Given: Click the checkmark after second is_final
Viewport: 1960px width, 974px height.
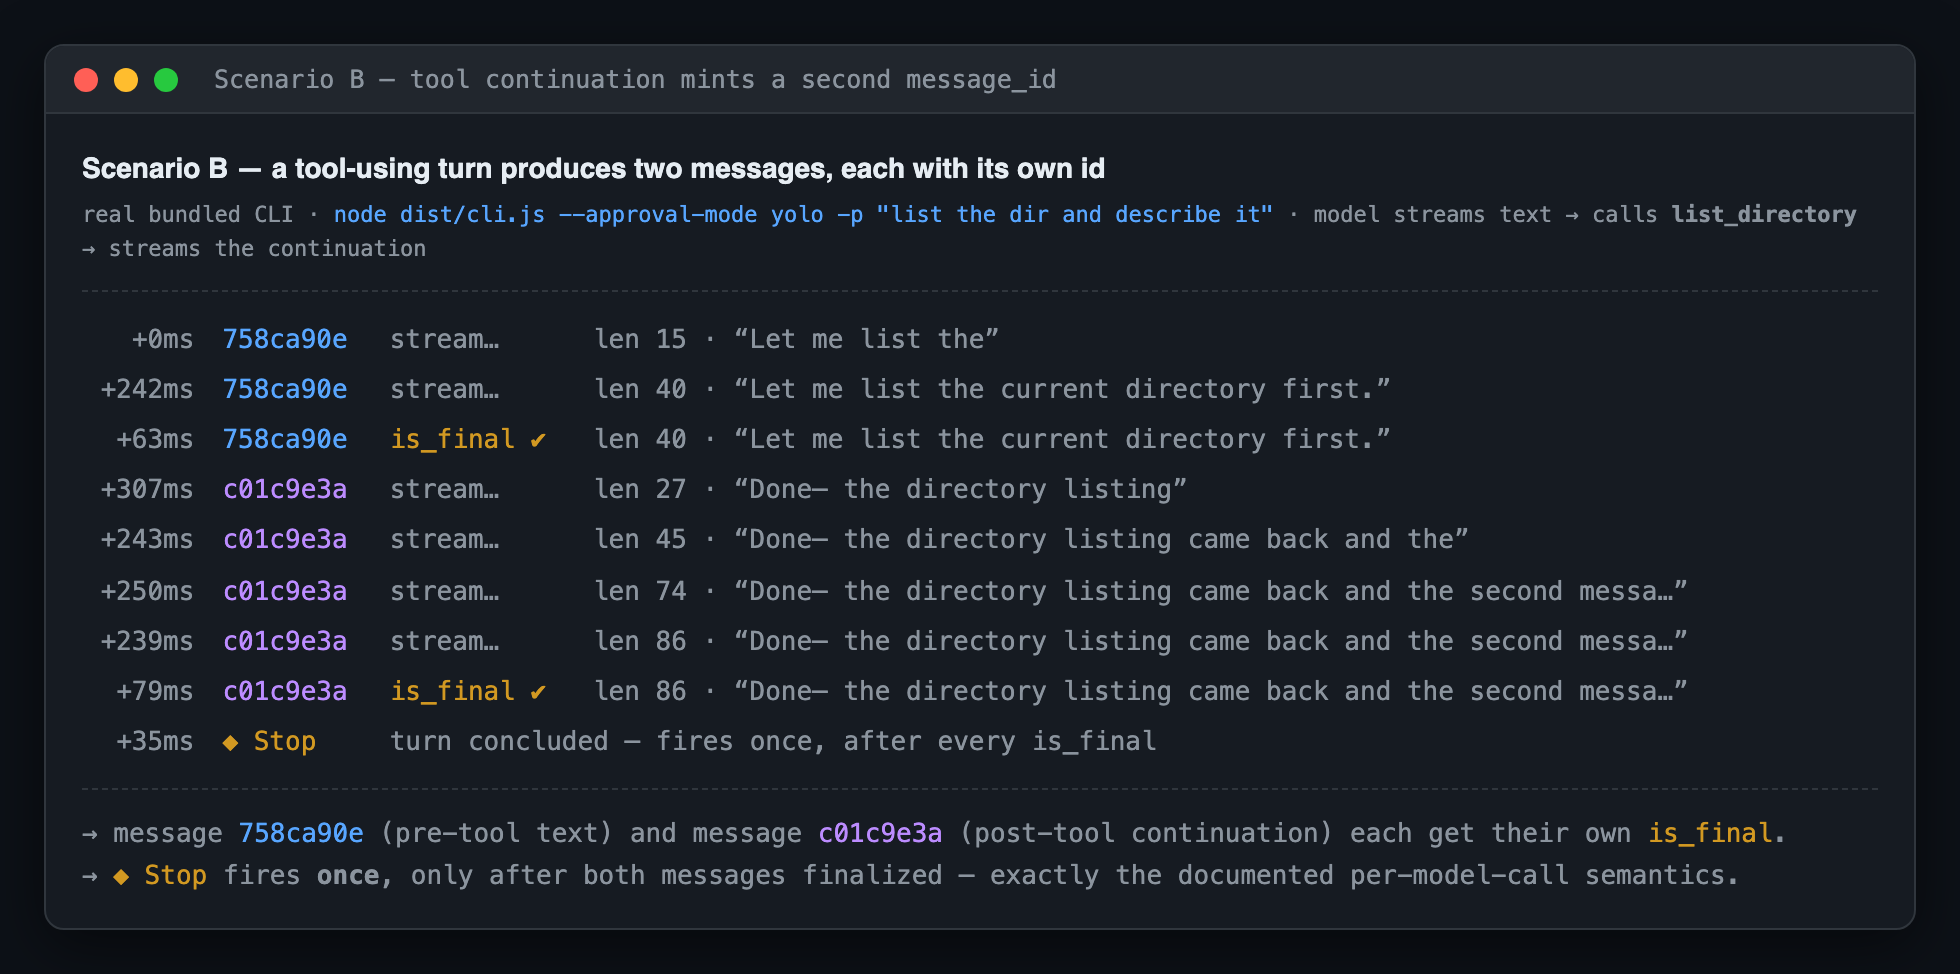Looking at the screenshot, I should coord(538,692).
